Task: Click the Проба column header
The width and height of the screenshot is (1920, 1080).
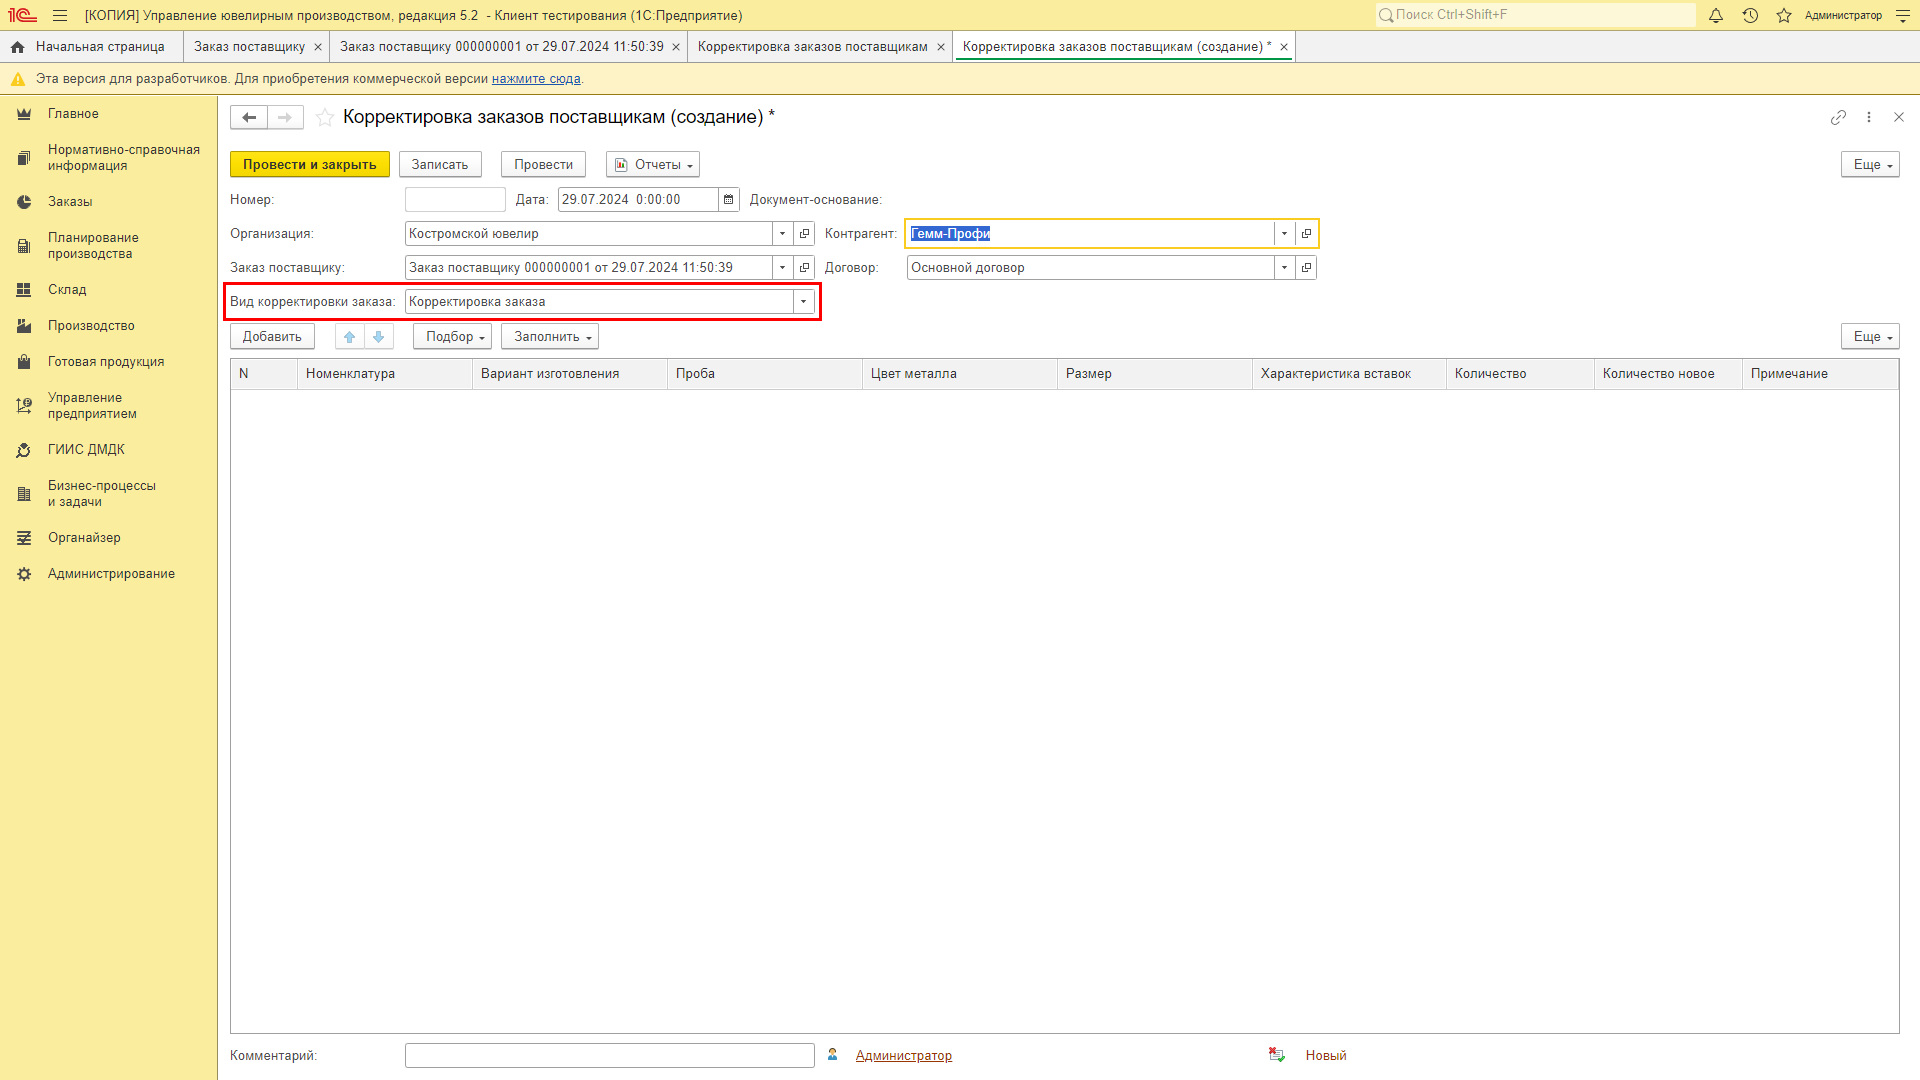Action: click(765, 374)
